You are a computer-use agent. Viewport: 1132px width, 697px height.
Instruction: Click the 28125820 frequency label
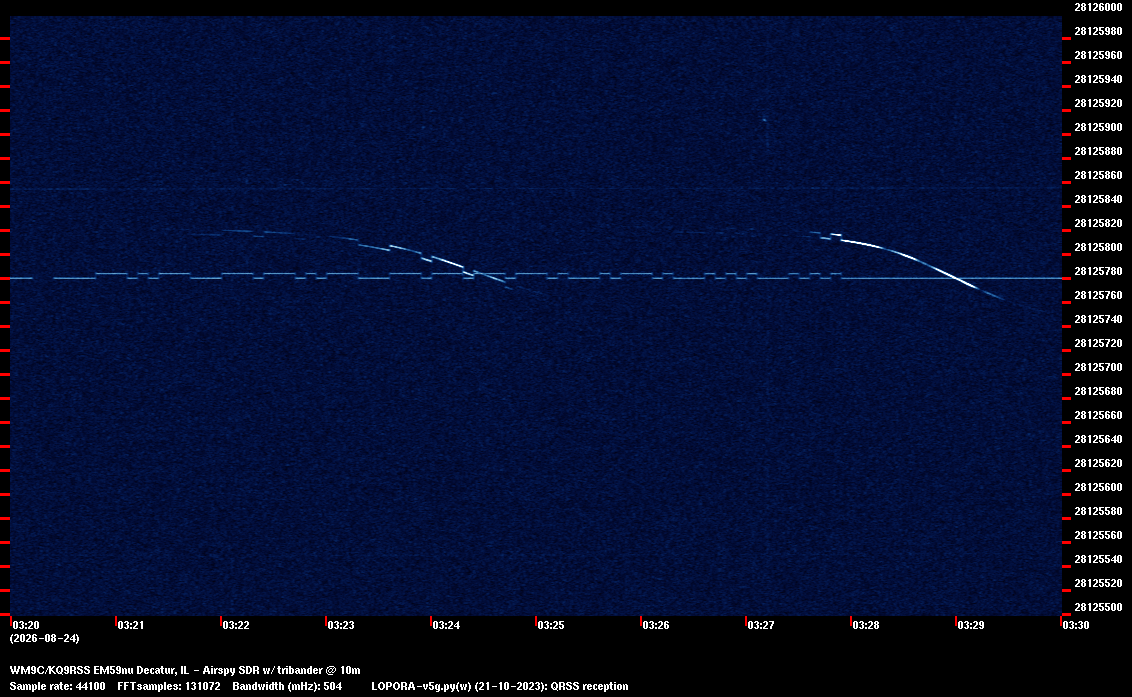(x=1098, y=223)
